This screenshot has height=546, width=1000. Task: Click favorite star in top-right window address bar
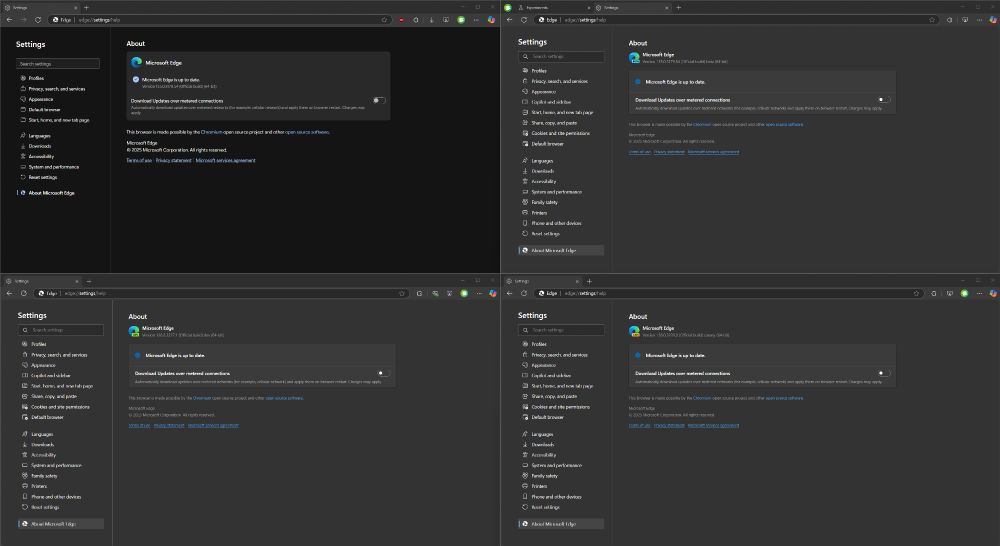(932, 20)
